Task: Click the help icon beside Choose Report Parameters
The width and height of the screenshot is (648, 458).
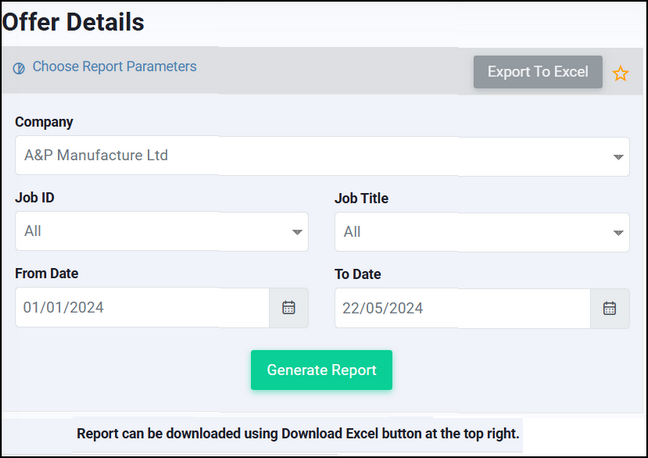Action: (x=19, y=68)
